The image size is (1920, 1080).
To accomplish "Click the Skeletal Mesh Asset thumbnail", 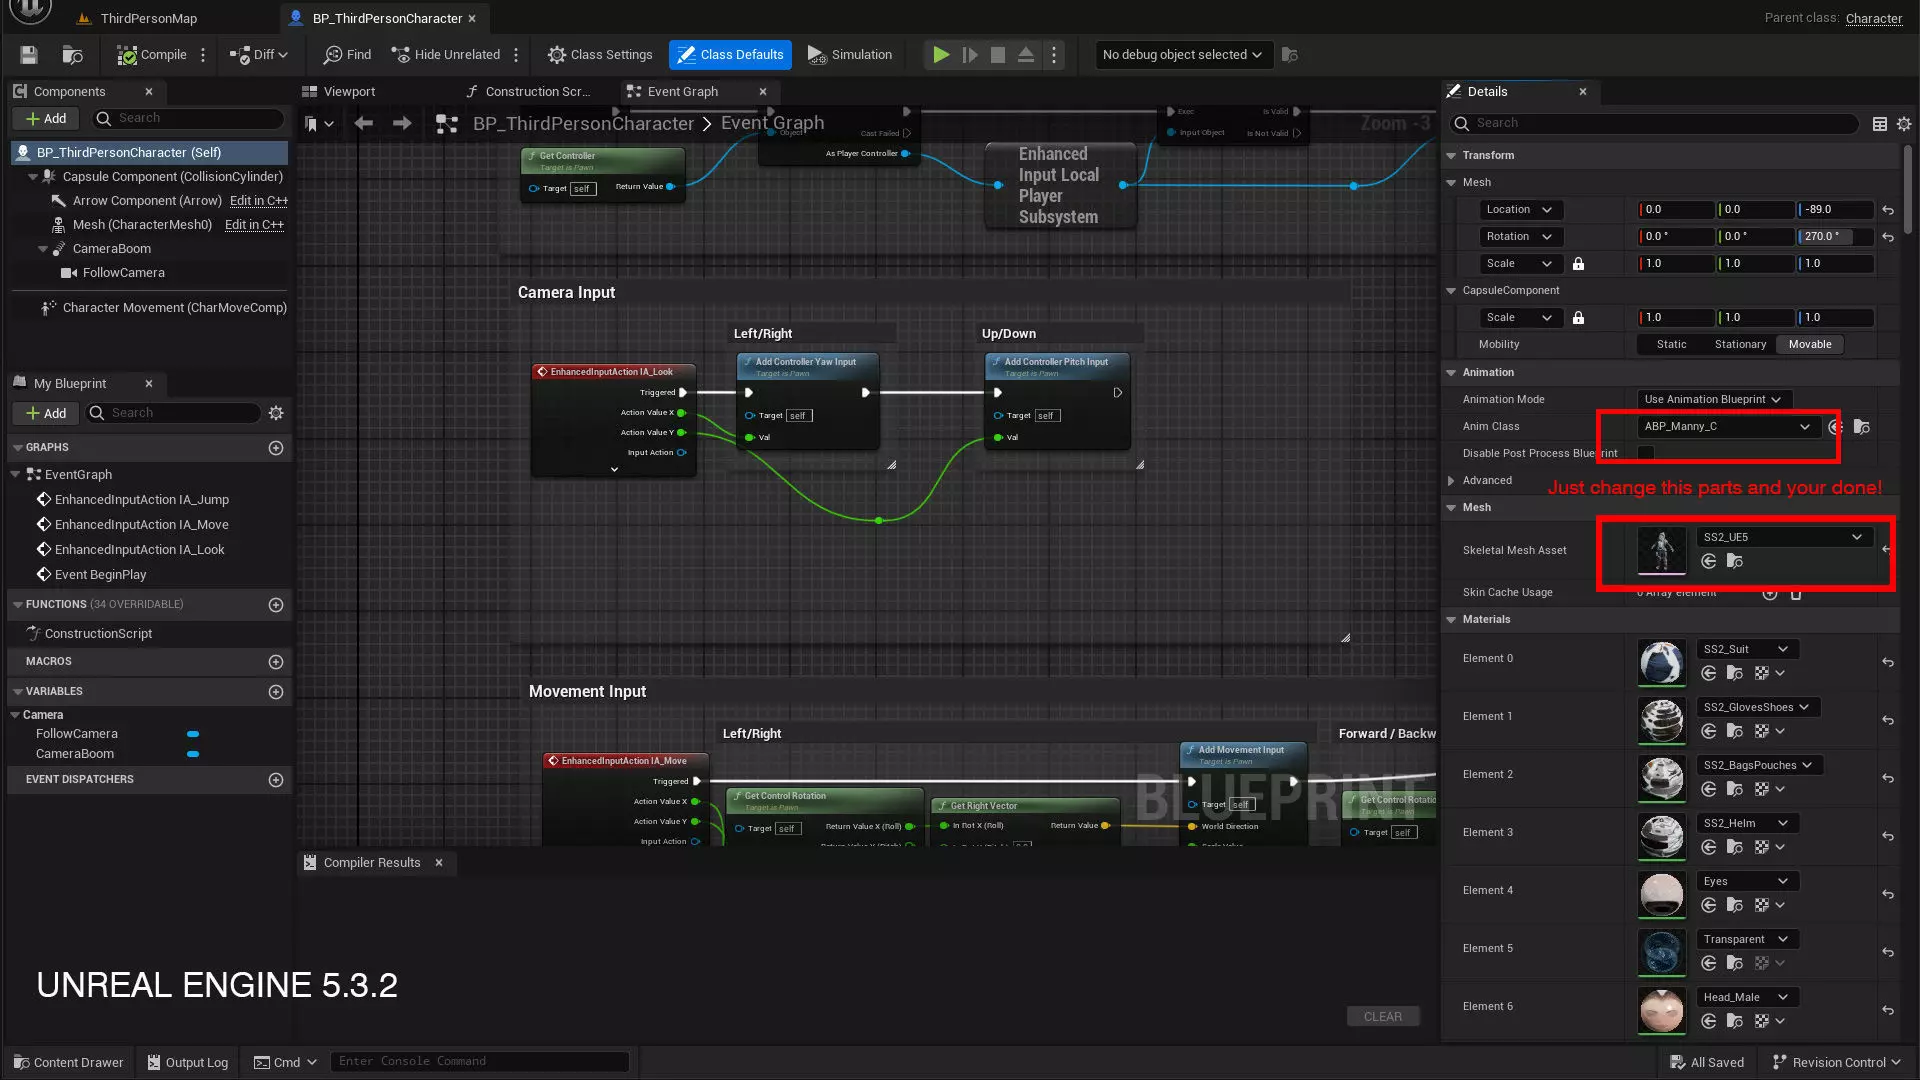I will [x=1661, y=550].
